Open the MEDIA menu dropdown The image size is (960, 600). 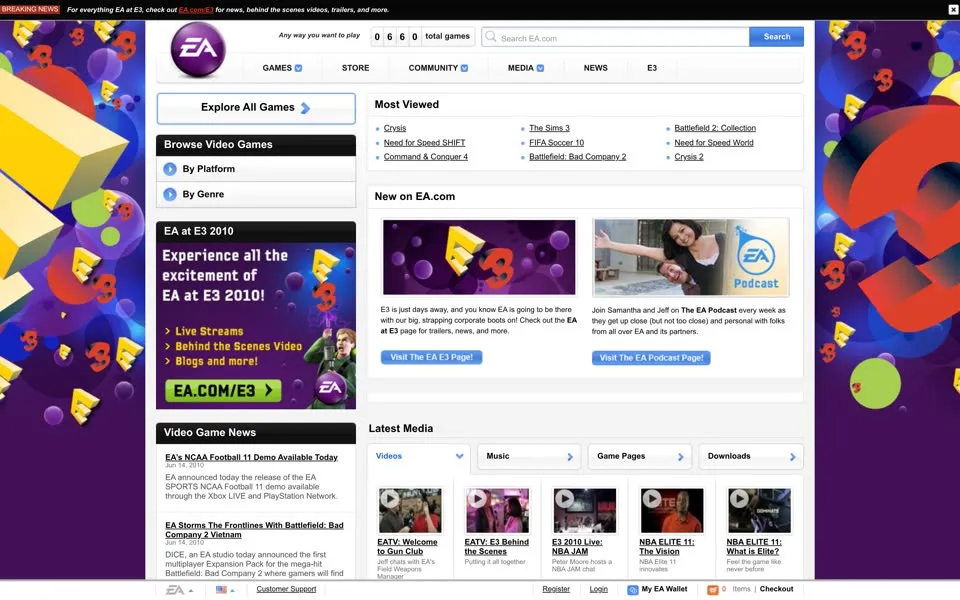(x=540, y=68)
